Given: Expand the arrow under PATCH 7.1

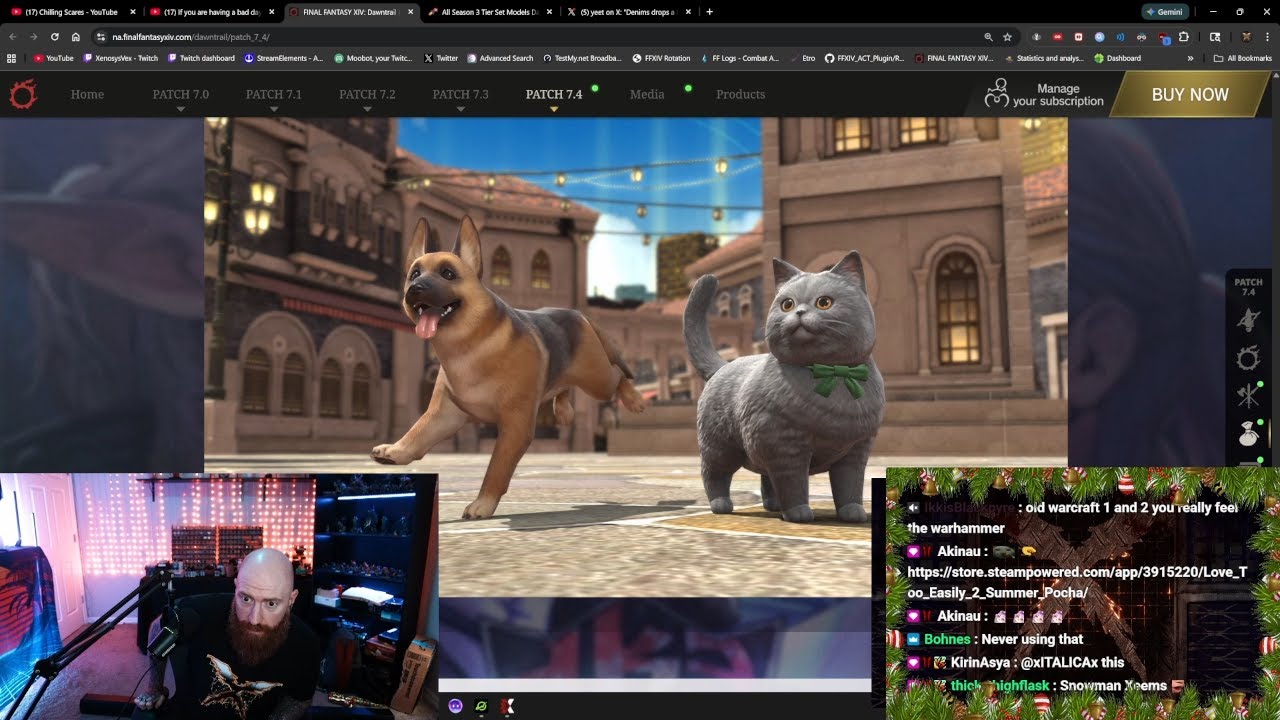Looking at the screenshot, I should point(274,109).
